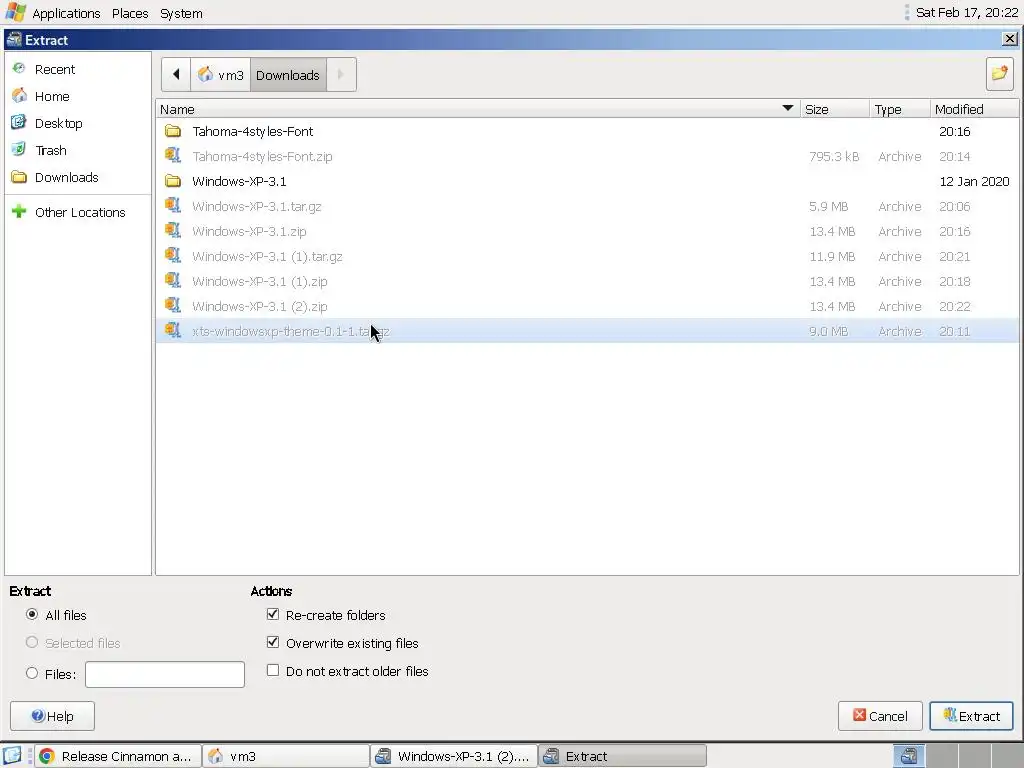Click the system tray archive icon
Screen dimensions: 1024x768
click(908, 756)
